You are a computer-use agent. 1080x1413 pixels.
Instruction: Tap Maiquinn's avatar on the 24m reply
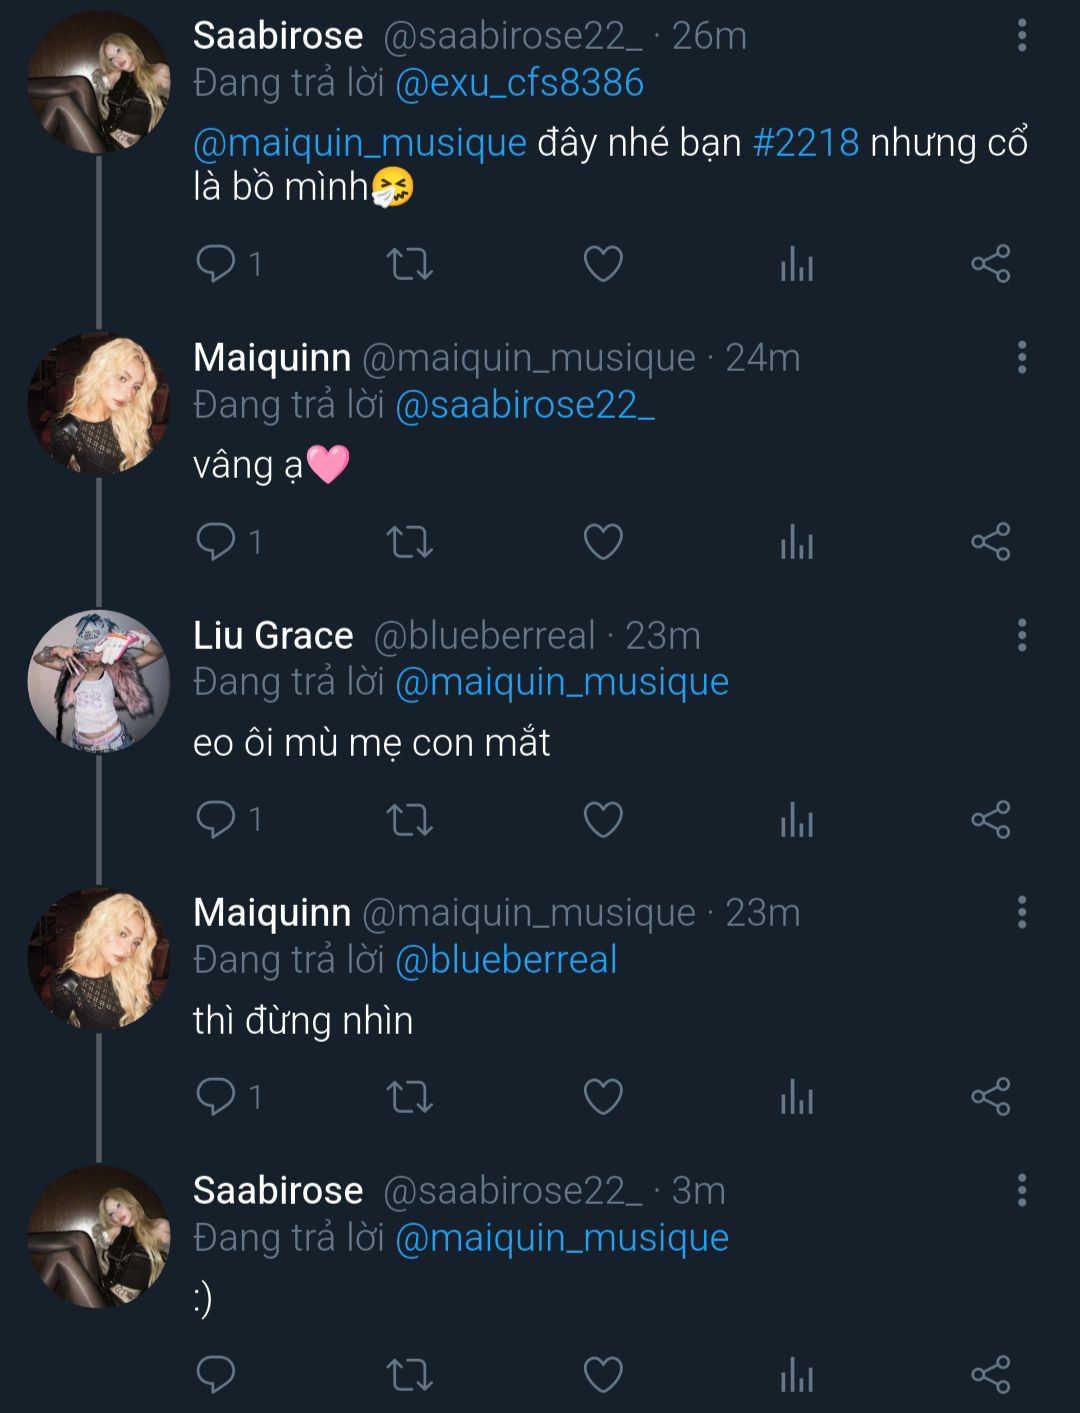[x=98, y=403]
